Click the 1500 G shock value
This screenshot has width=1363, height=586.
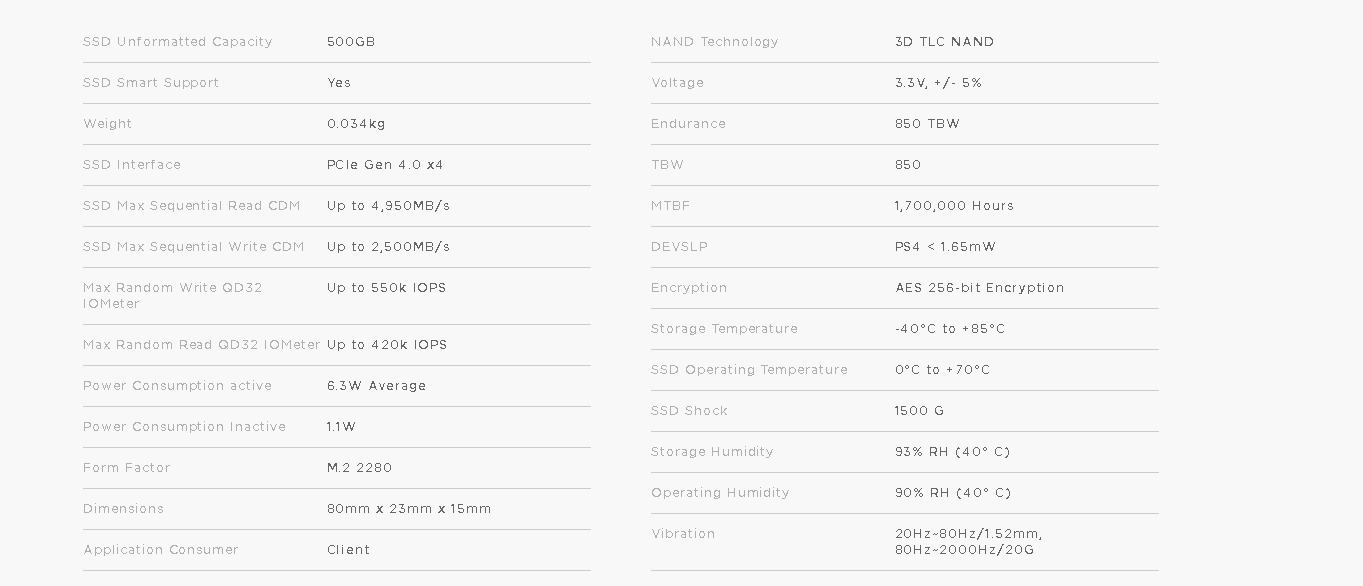919,411
